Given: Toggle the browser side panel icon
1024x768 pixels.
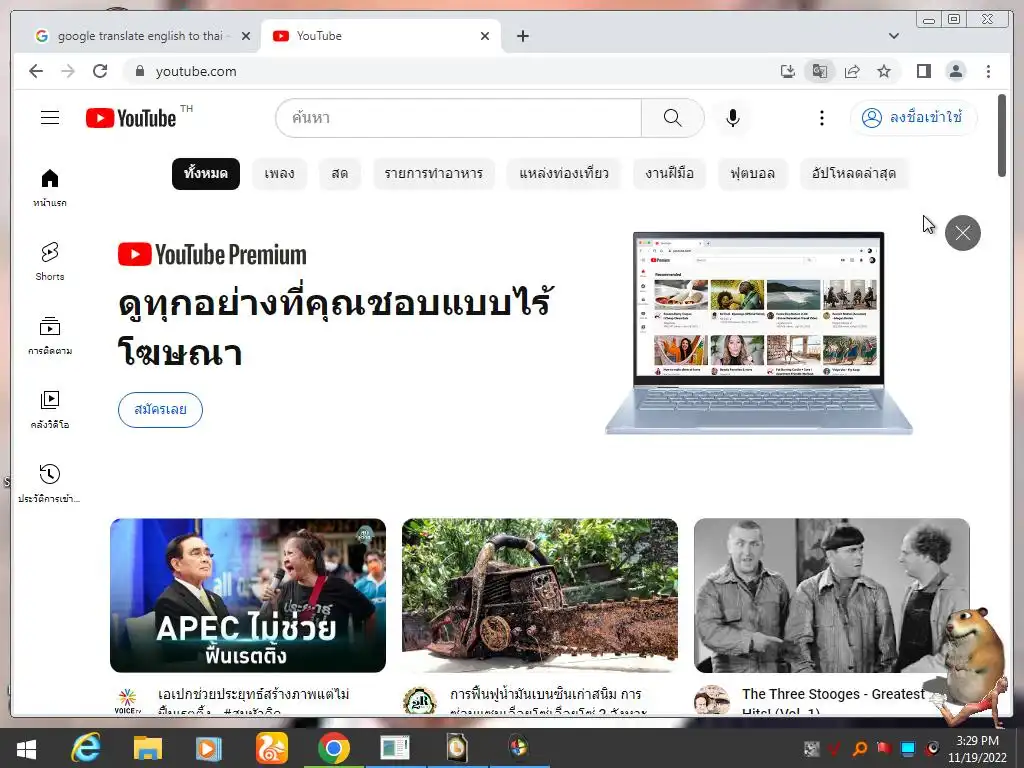Looking at the screenshot, I should (x=923, y=71).
